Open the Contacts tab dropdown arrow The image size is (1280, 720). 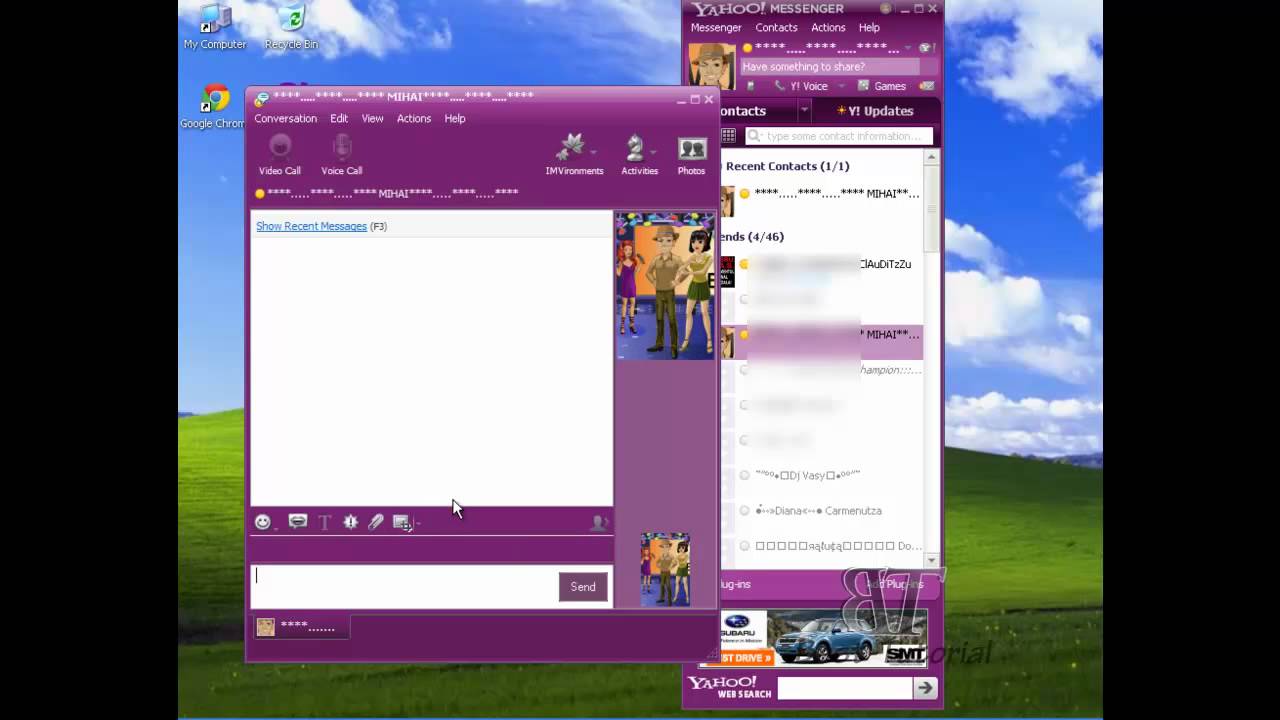click(x=804, y=111)
